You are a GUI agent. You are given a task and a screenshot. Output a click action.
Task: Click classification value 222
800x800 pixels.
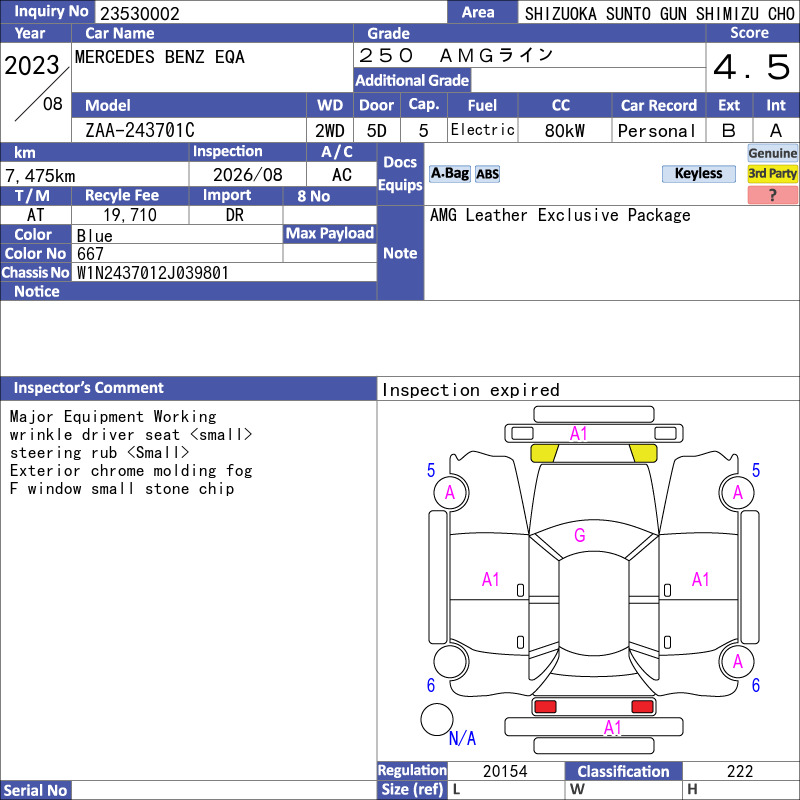pos(740,771)
